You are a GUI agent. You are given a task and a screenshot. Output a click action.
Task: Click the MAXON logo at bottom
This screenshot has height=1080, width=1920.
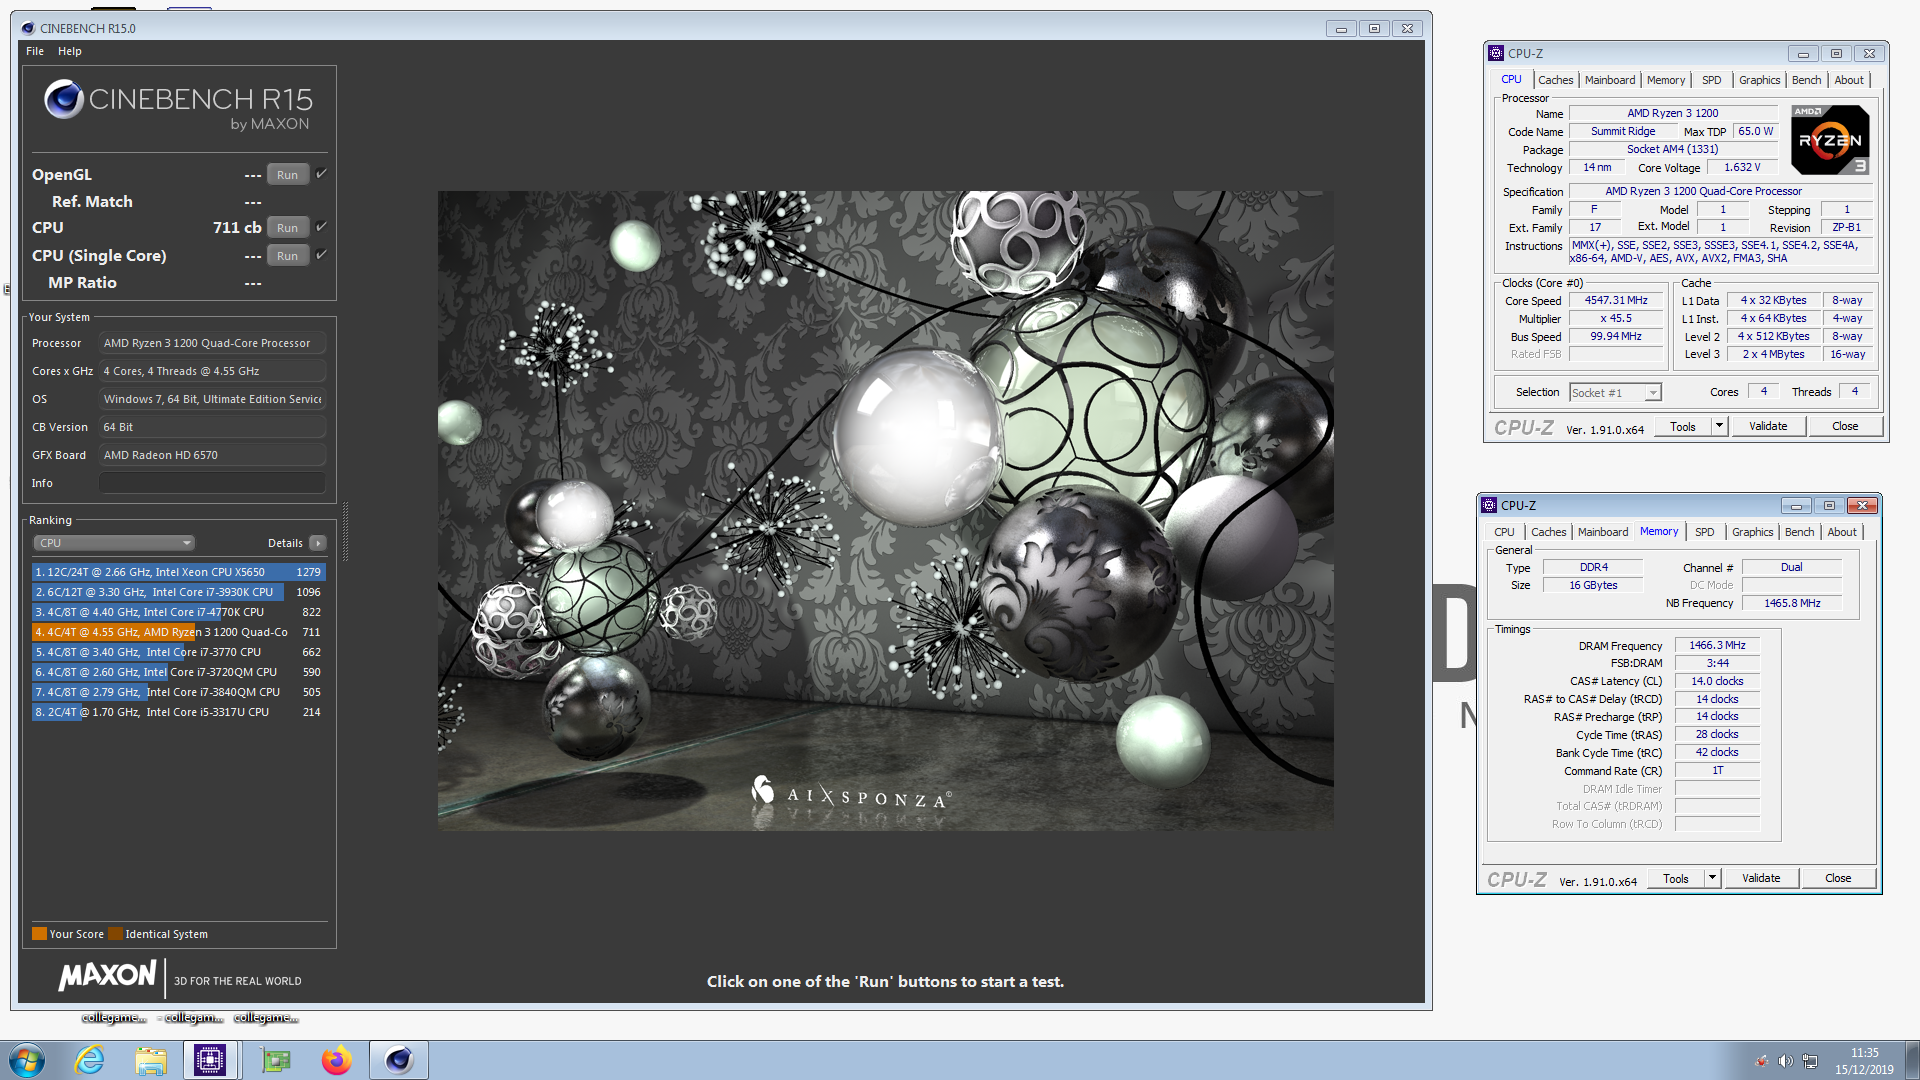(x=108, y=976)
